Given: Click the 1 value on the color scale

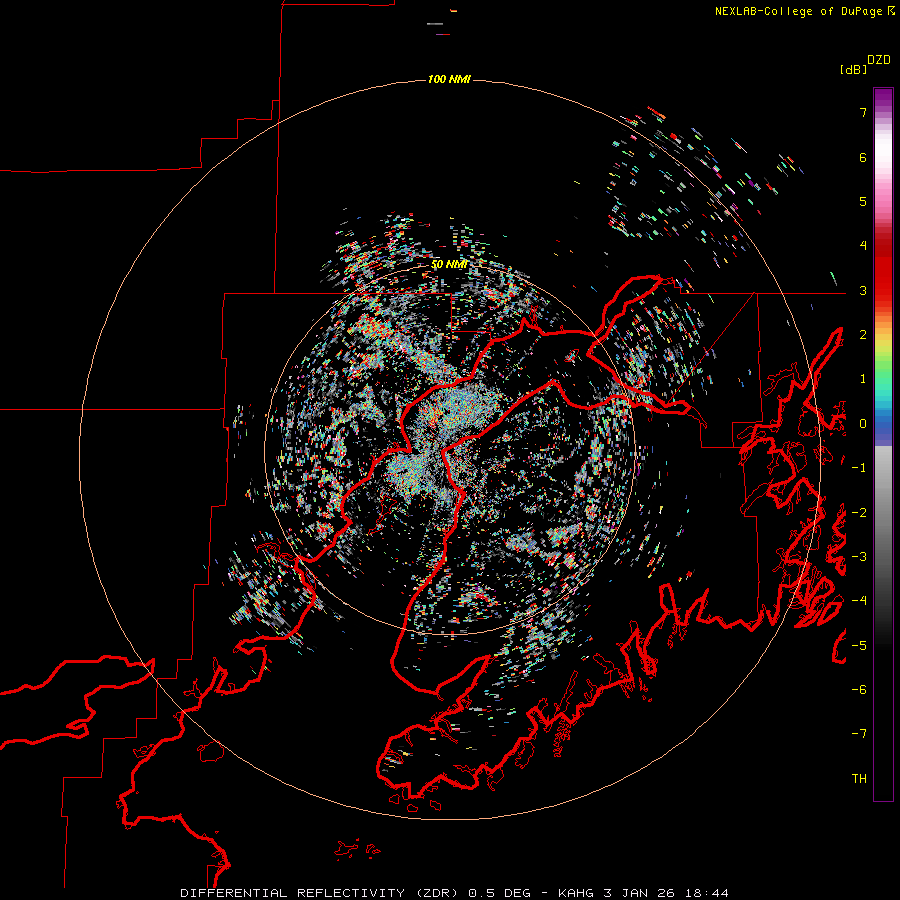Looking at the screenshot, I should tap(863, 379).
